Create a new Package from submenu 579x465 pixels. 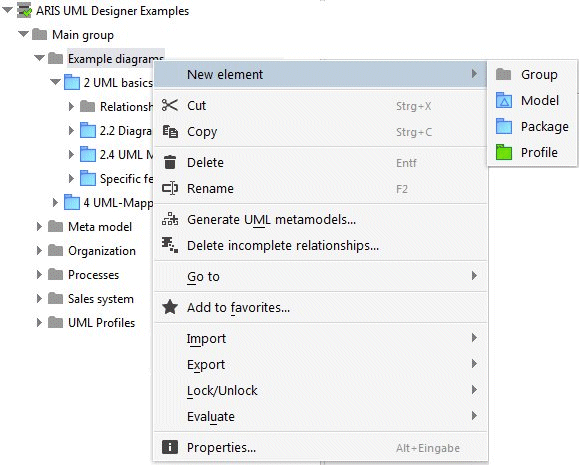click(x=532, y=126)
